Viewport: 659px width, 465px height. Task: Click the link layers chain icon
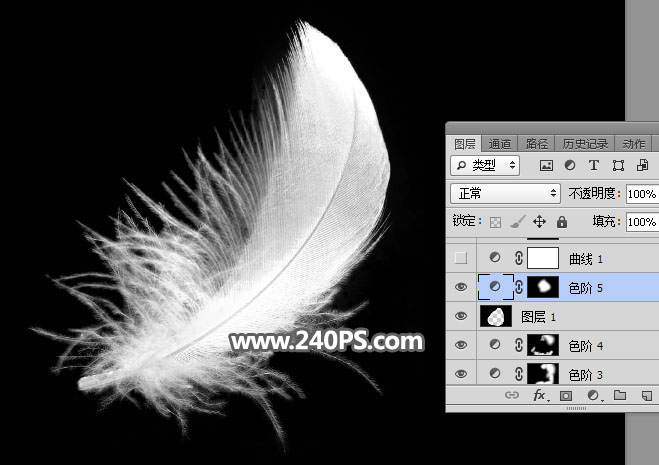point(511,395)
